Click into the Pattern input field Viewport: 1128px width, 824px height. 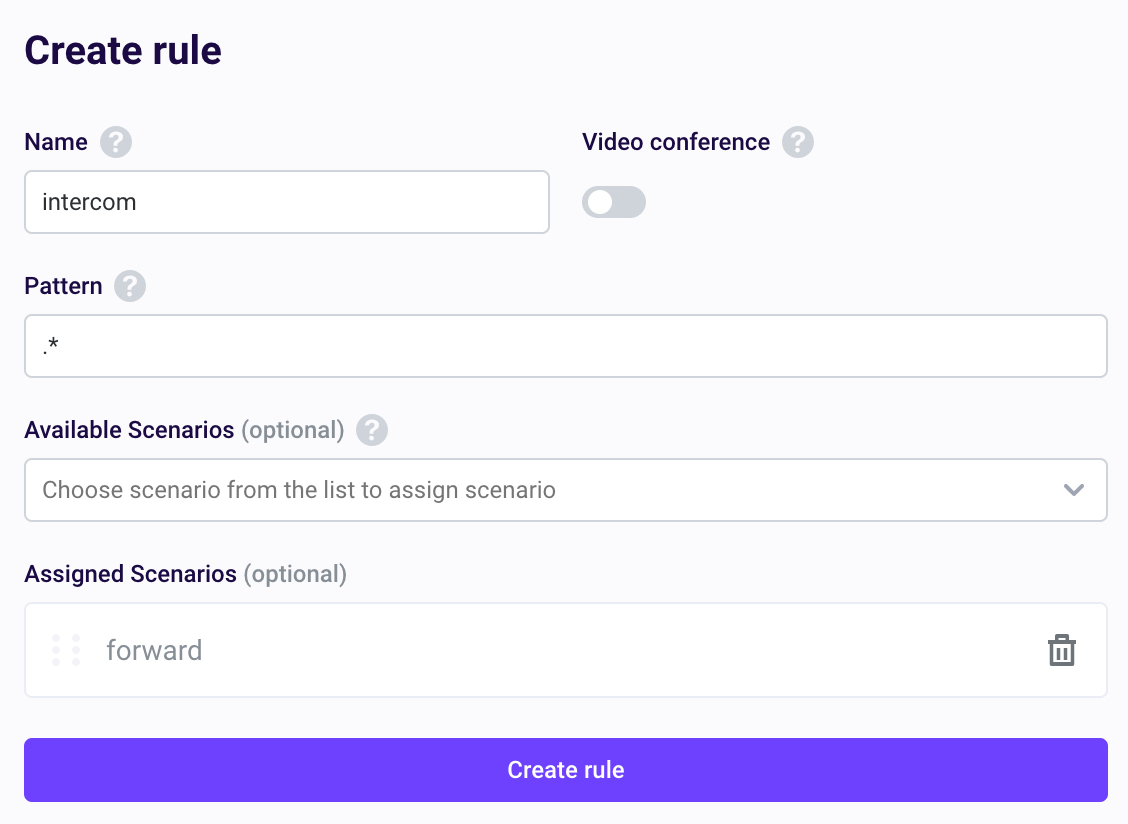(x=565, y=346)
